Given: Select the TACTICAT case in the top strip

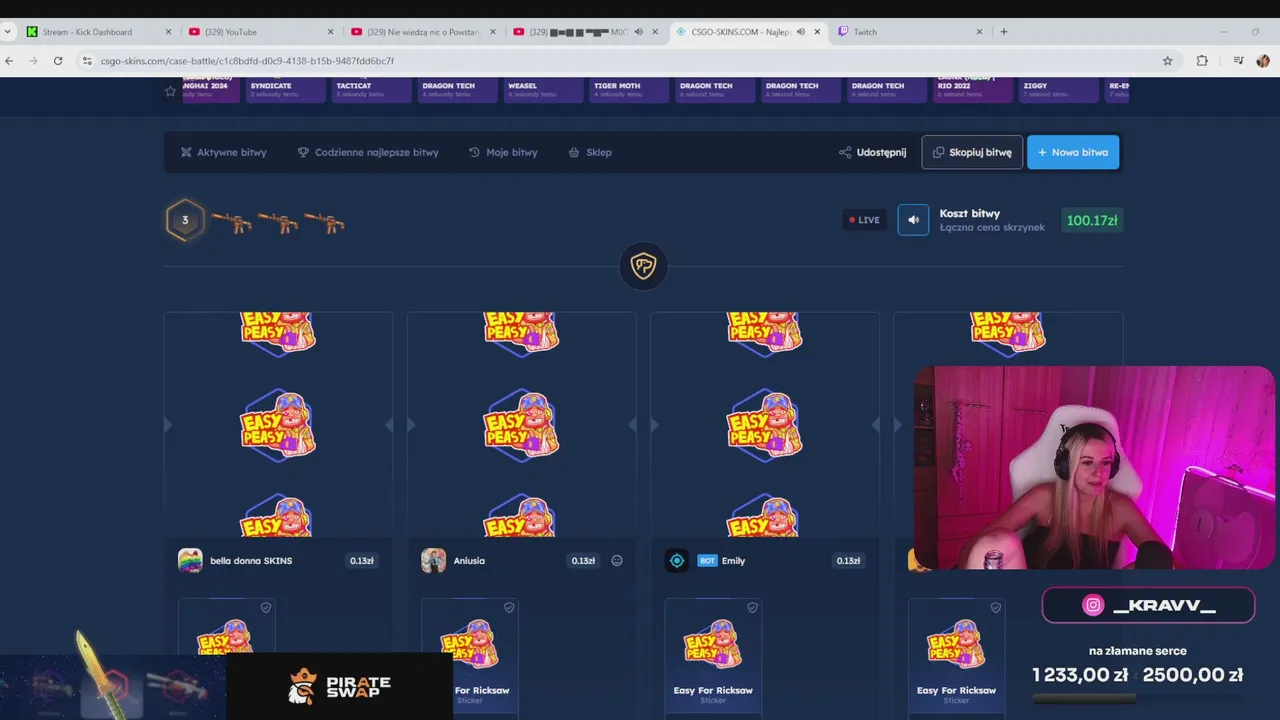Looking at the screenshot, I should 371,89.
